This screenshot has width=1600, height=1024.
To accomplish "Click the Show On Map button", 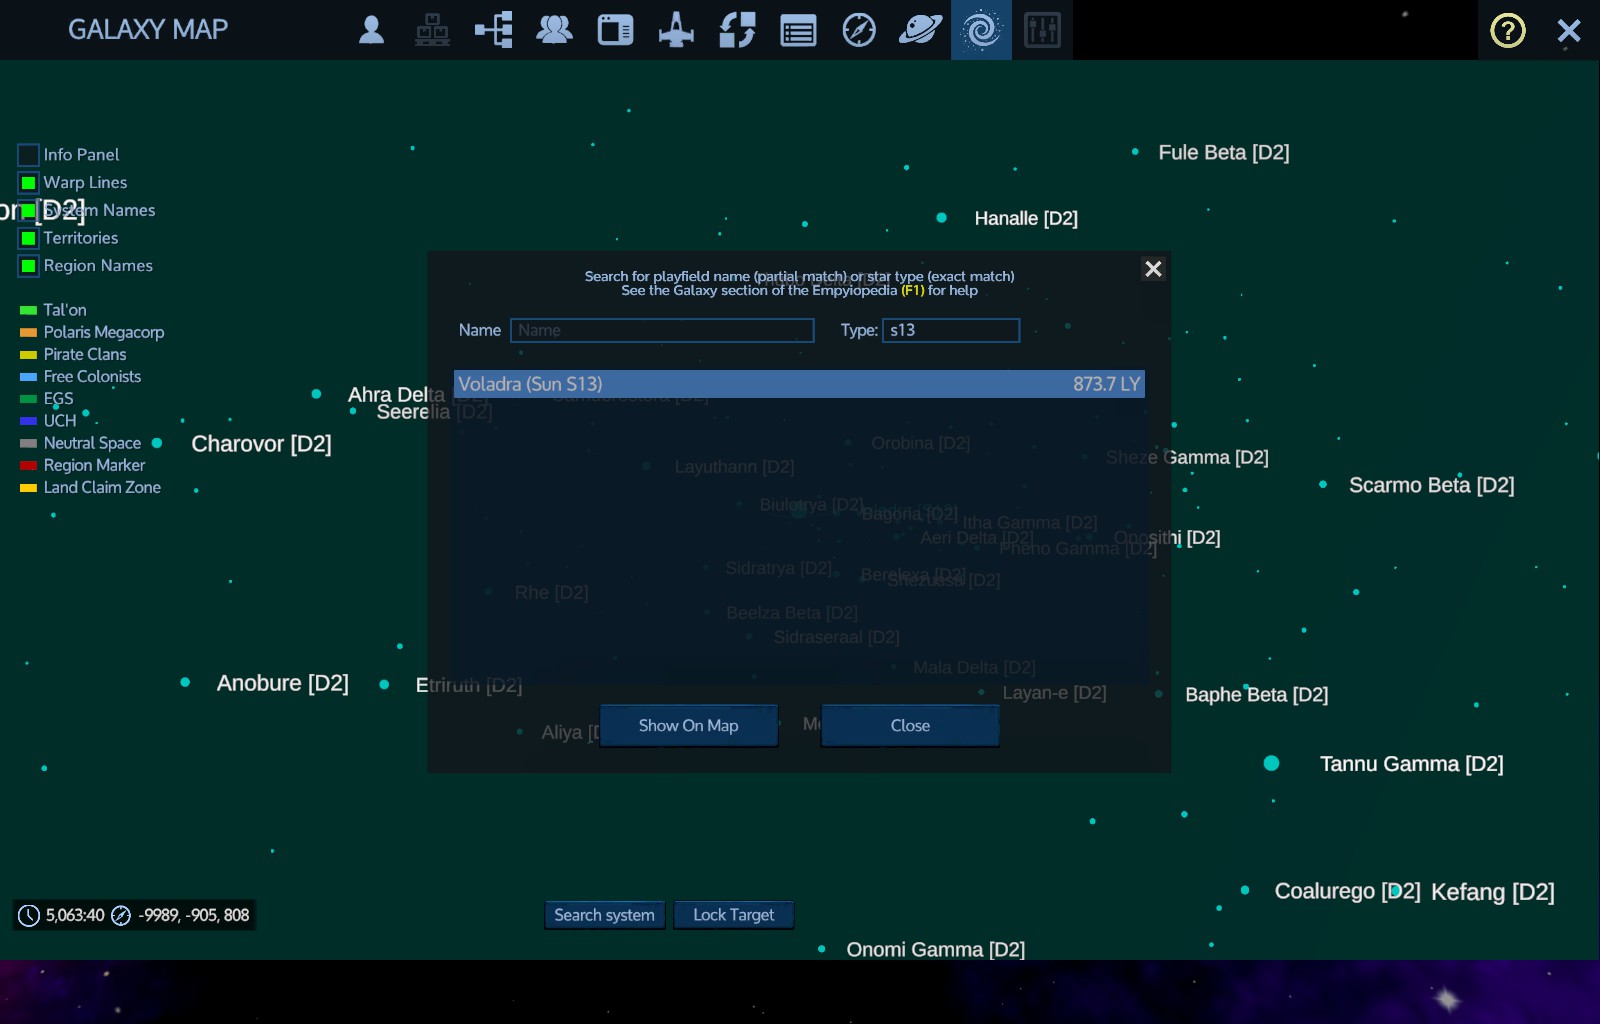I will [x=688, y=725].
